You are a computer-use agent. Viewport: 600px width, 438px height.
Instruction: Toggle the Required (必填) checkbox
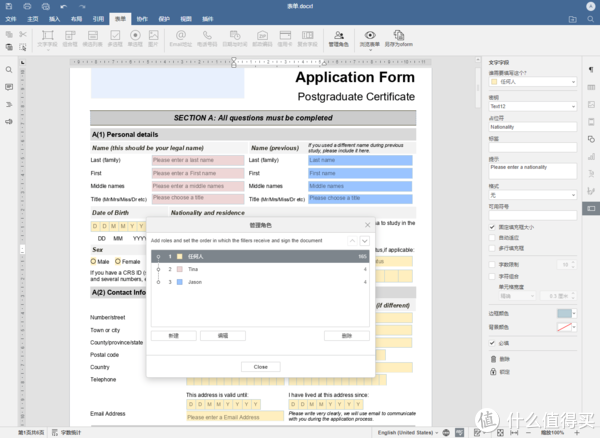(492, 343)
